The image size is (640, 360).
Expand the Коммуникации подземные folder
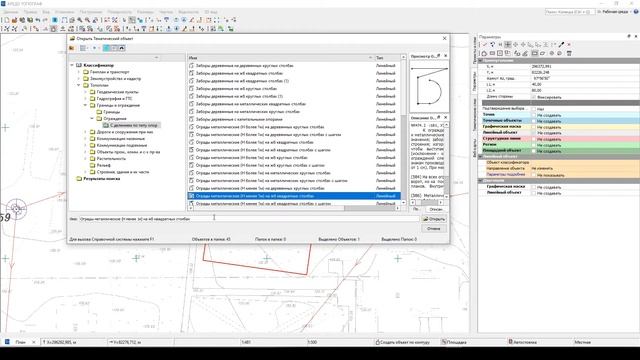(85, 145)
